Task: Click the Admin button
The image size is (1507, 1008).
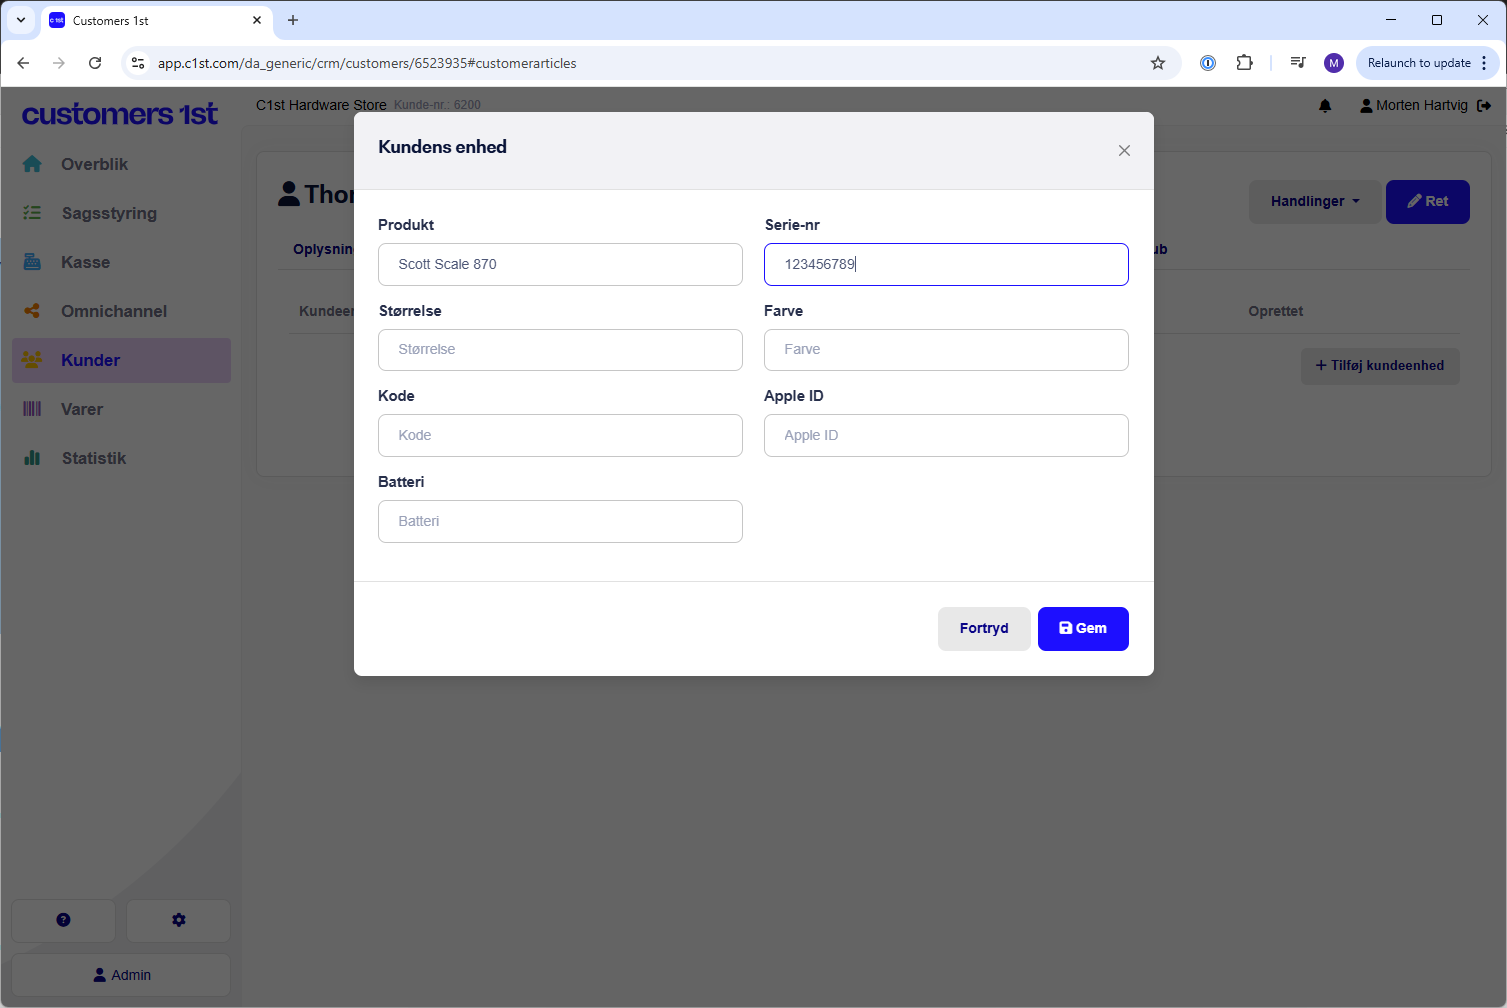Action: pyautogui.click(x=121, y=975)
